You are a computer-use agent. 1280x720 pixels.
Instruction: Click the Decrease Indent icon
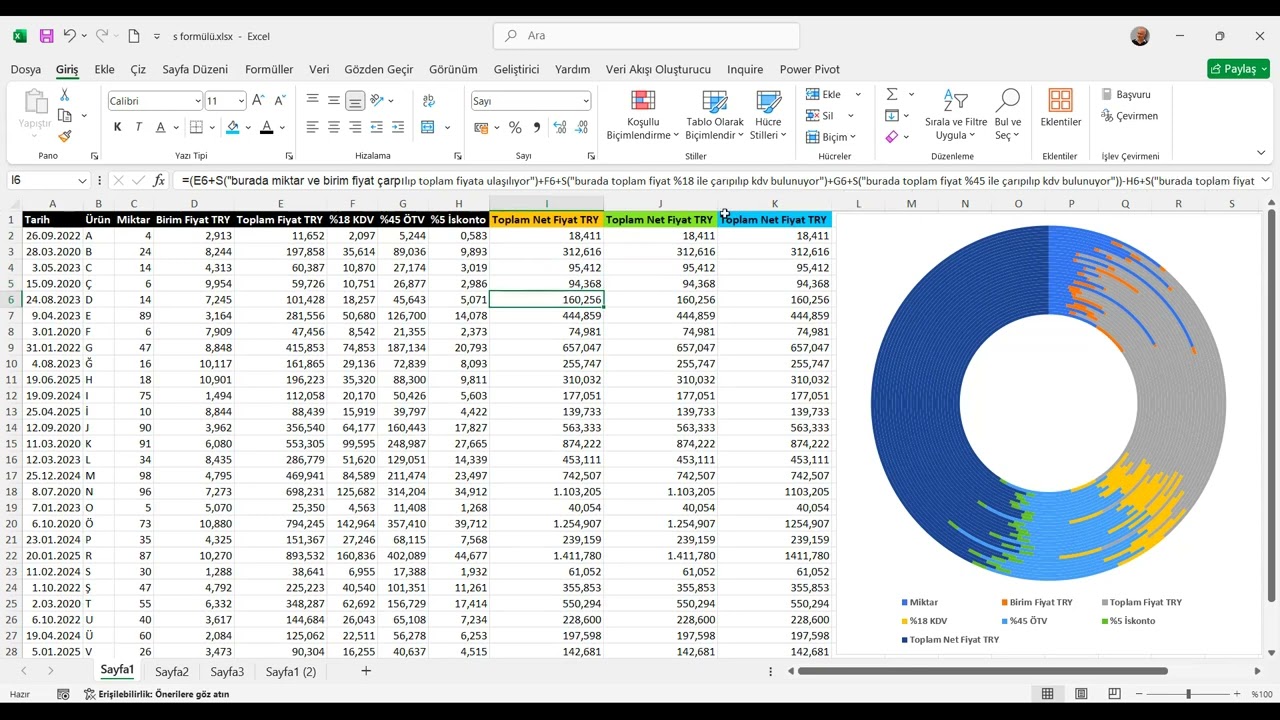point(377,127)
